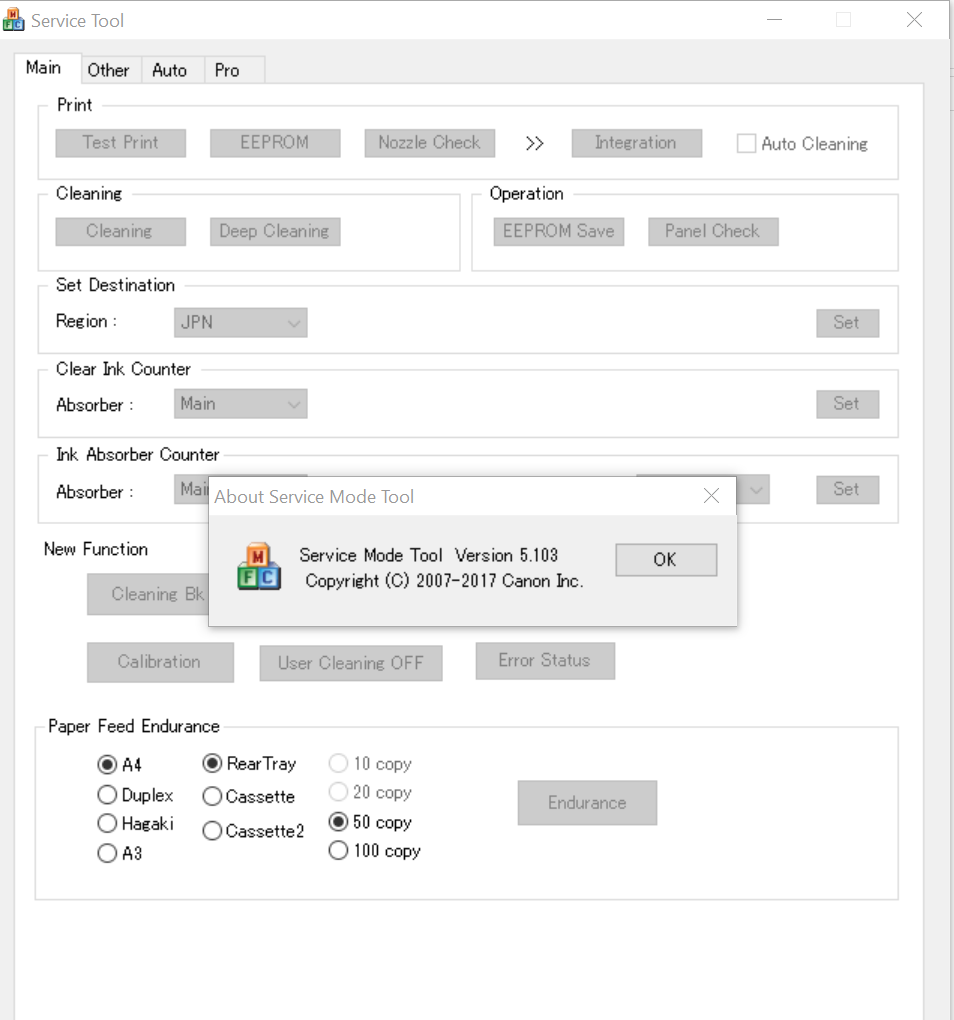The image size is (954, 1020).
Task: Select the A4 paper radio button
Action: (107, 764)
